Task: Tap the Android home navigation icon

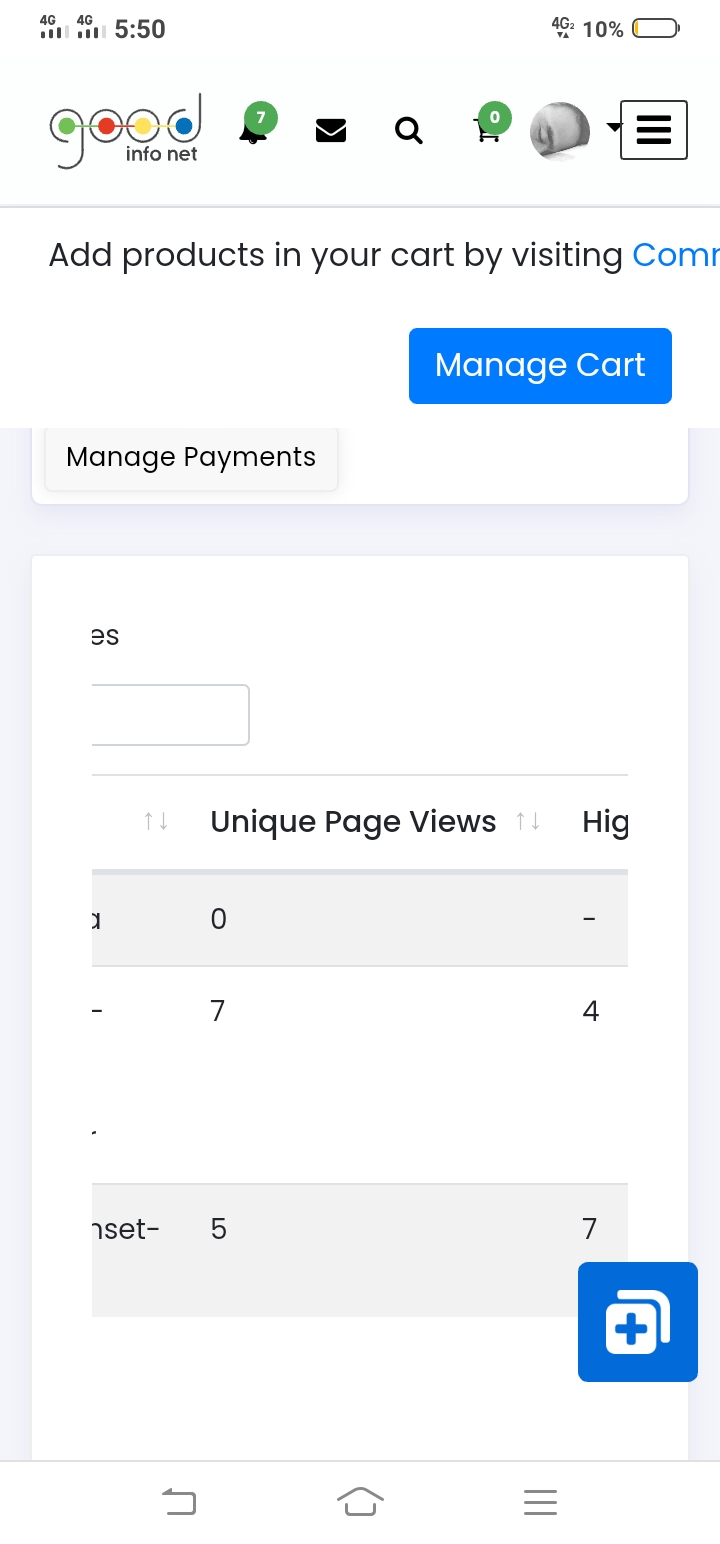Action: (360, 1501)
